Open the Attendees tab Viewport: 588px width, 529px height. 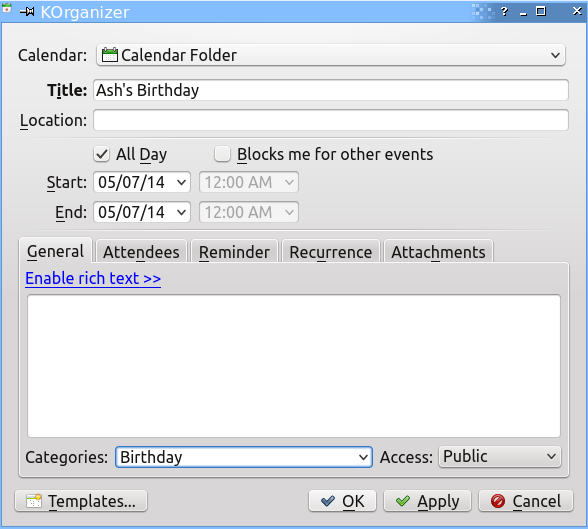(141, 252)
